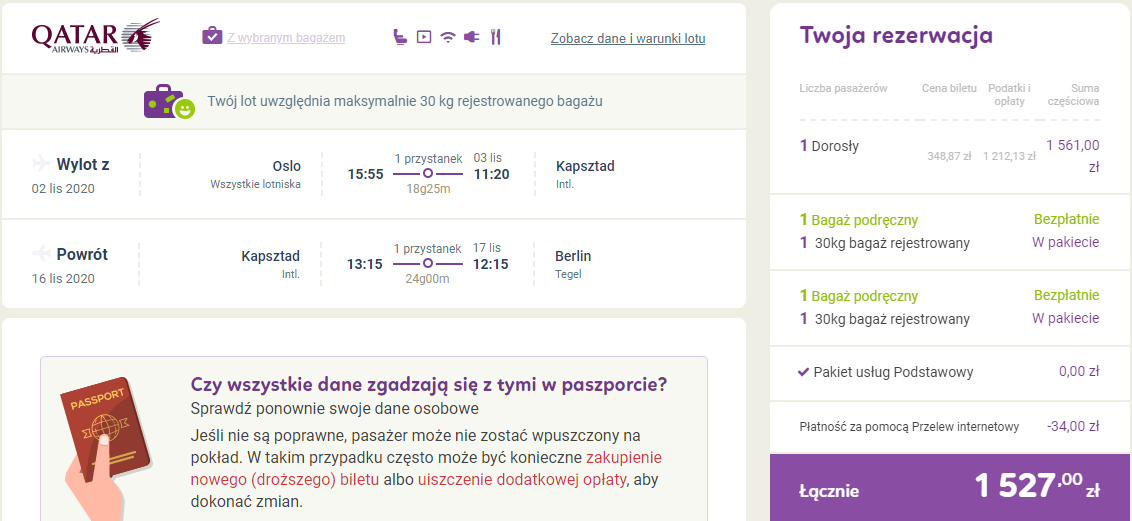The height and width of the screenshot is (521, 1132).
Task: Click the stopover circle on the 18g25m route
Action: tap(427, 174)
